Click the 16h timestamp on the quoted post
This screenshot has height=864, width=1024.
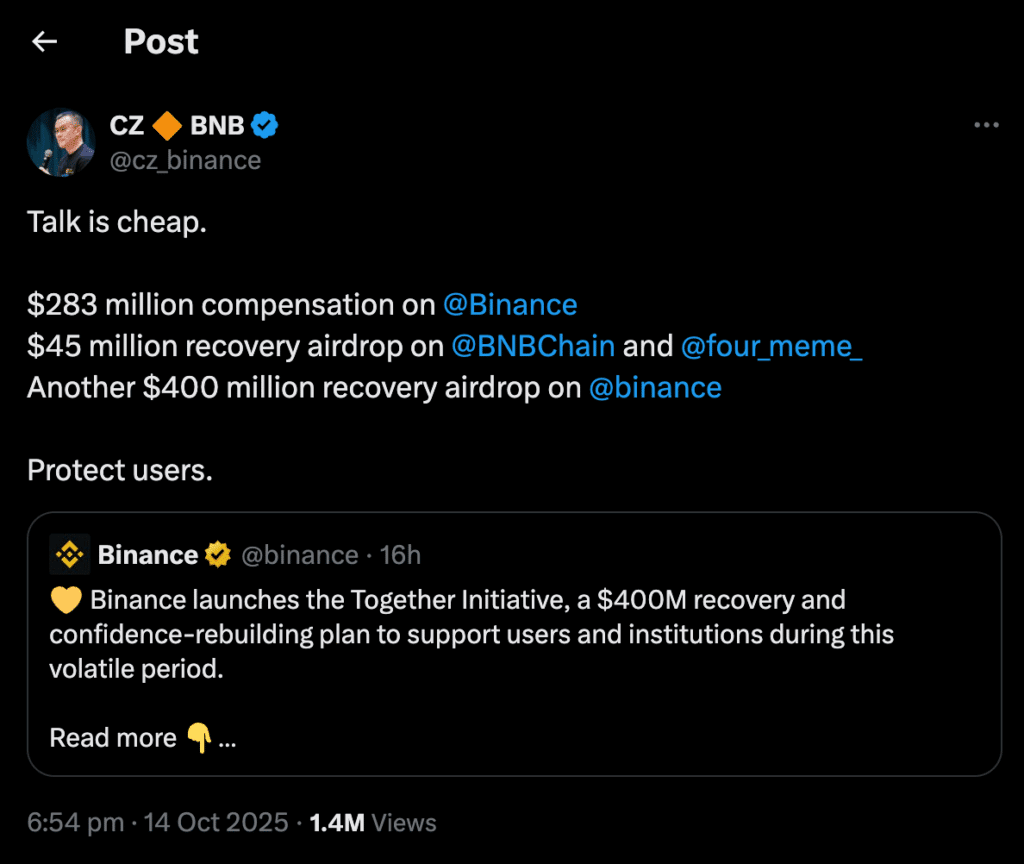(400, 554)
